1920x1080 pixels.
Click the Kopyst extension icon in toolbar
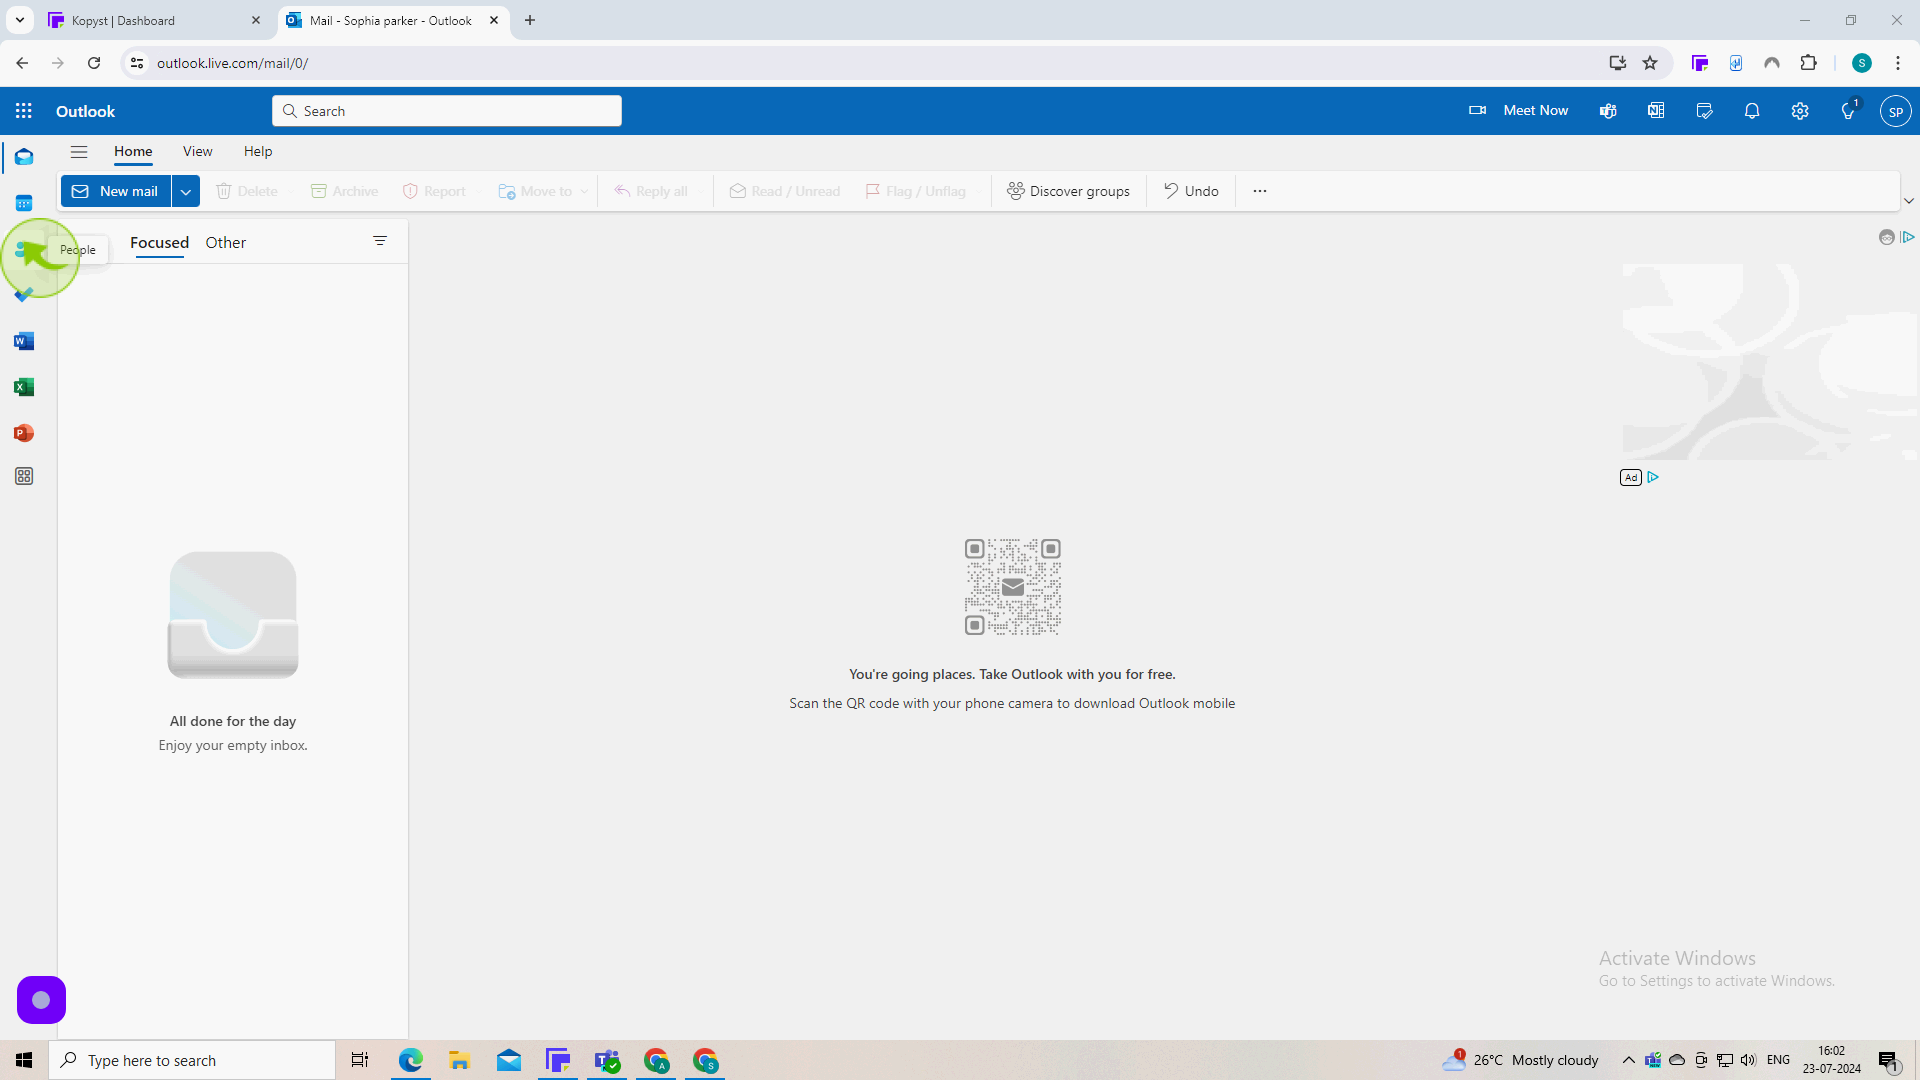coord(1700,63)
